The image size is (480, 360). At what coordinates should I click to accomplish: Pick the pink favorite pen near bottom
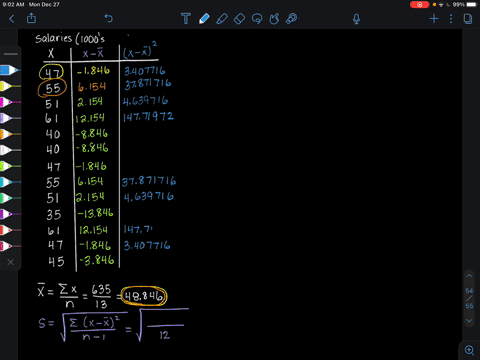pyautogui.click(x=10, y=246)
